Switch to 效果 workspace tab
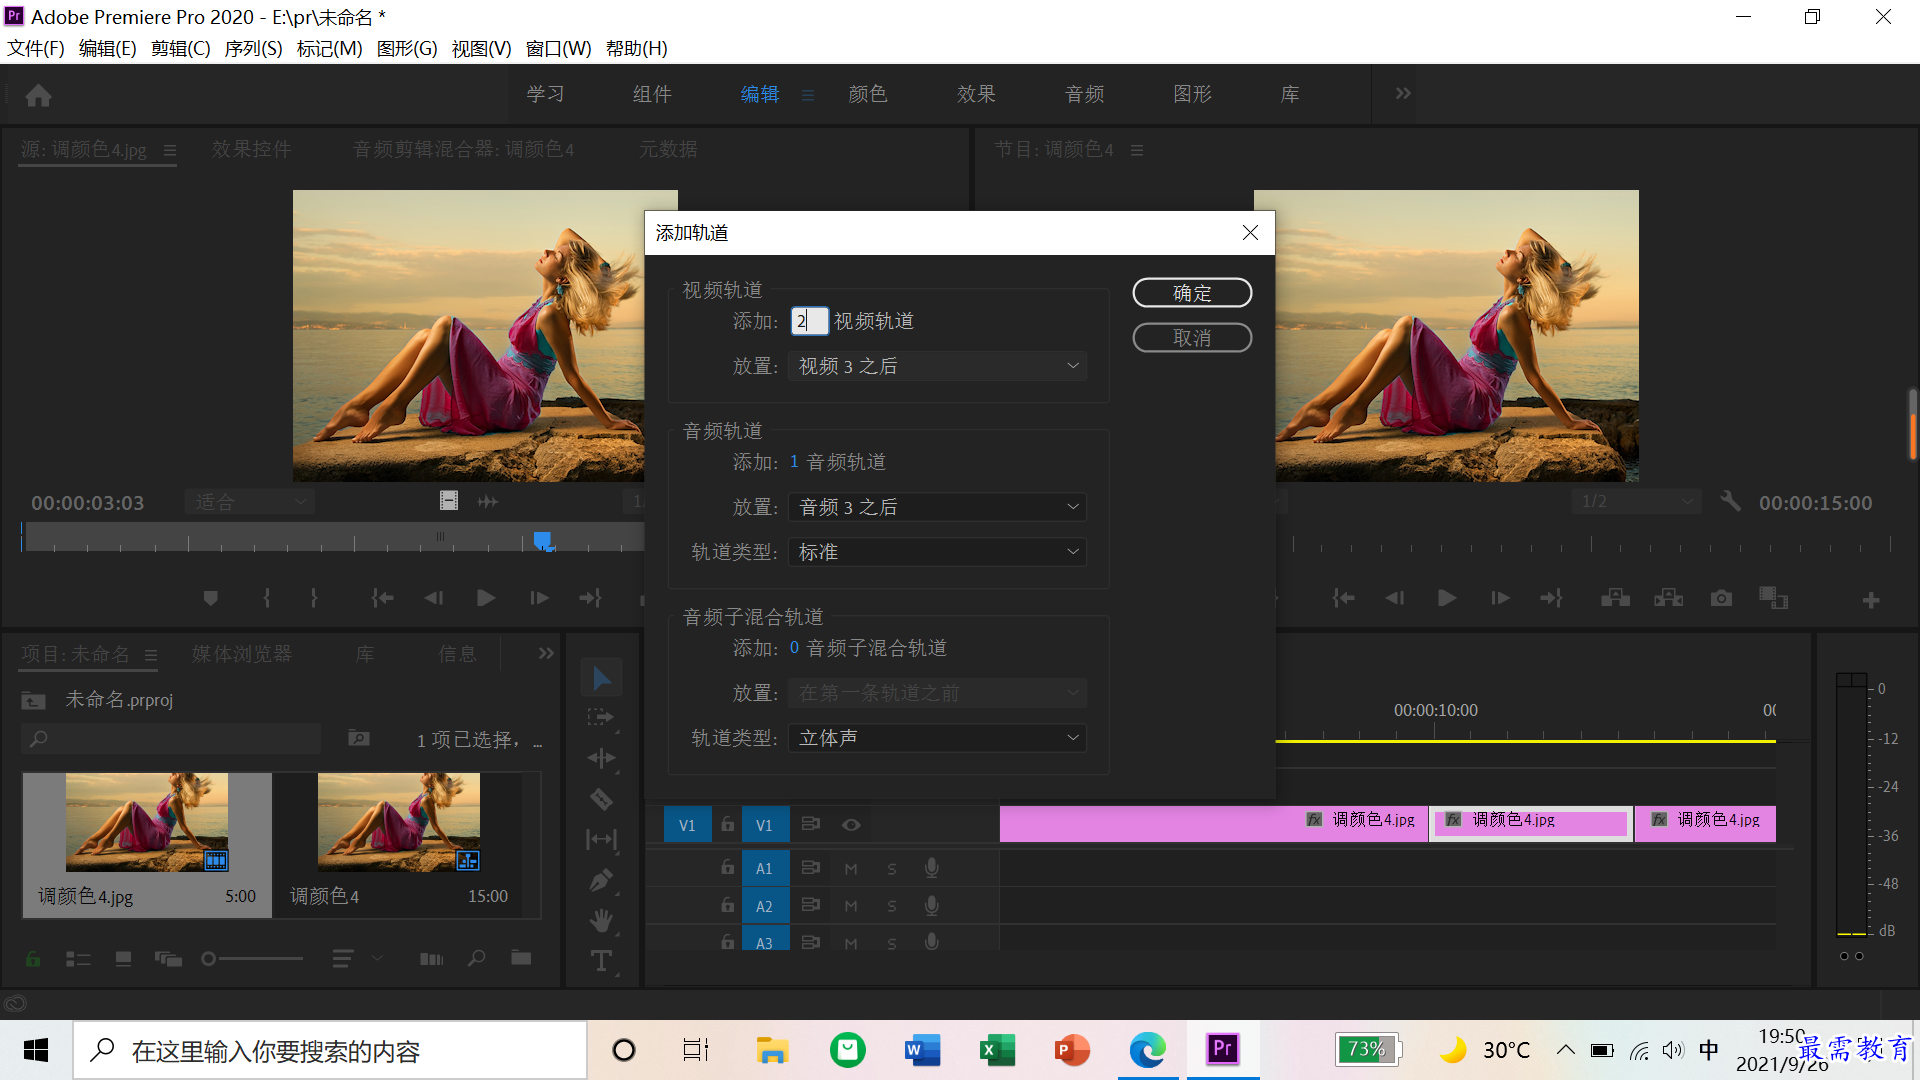 976,94
